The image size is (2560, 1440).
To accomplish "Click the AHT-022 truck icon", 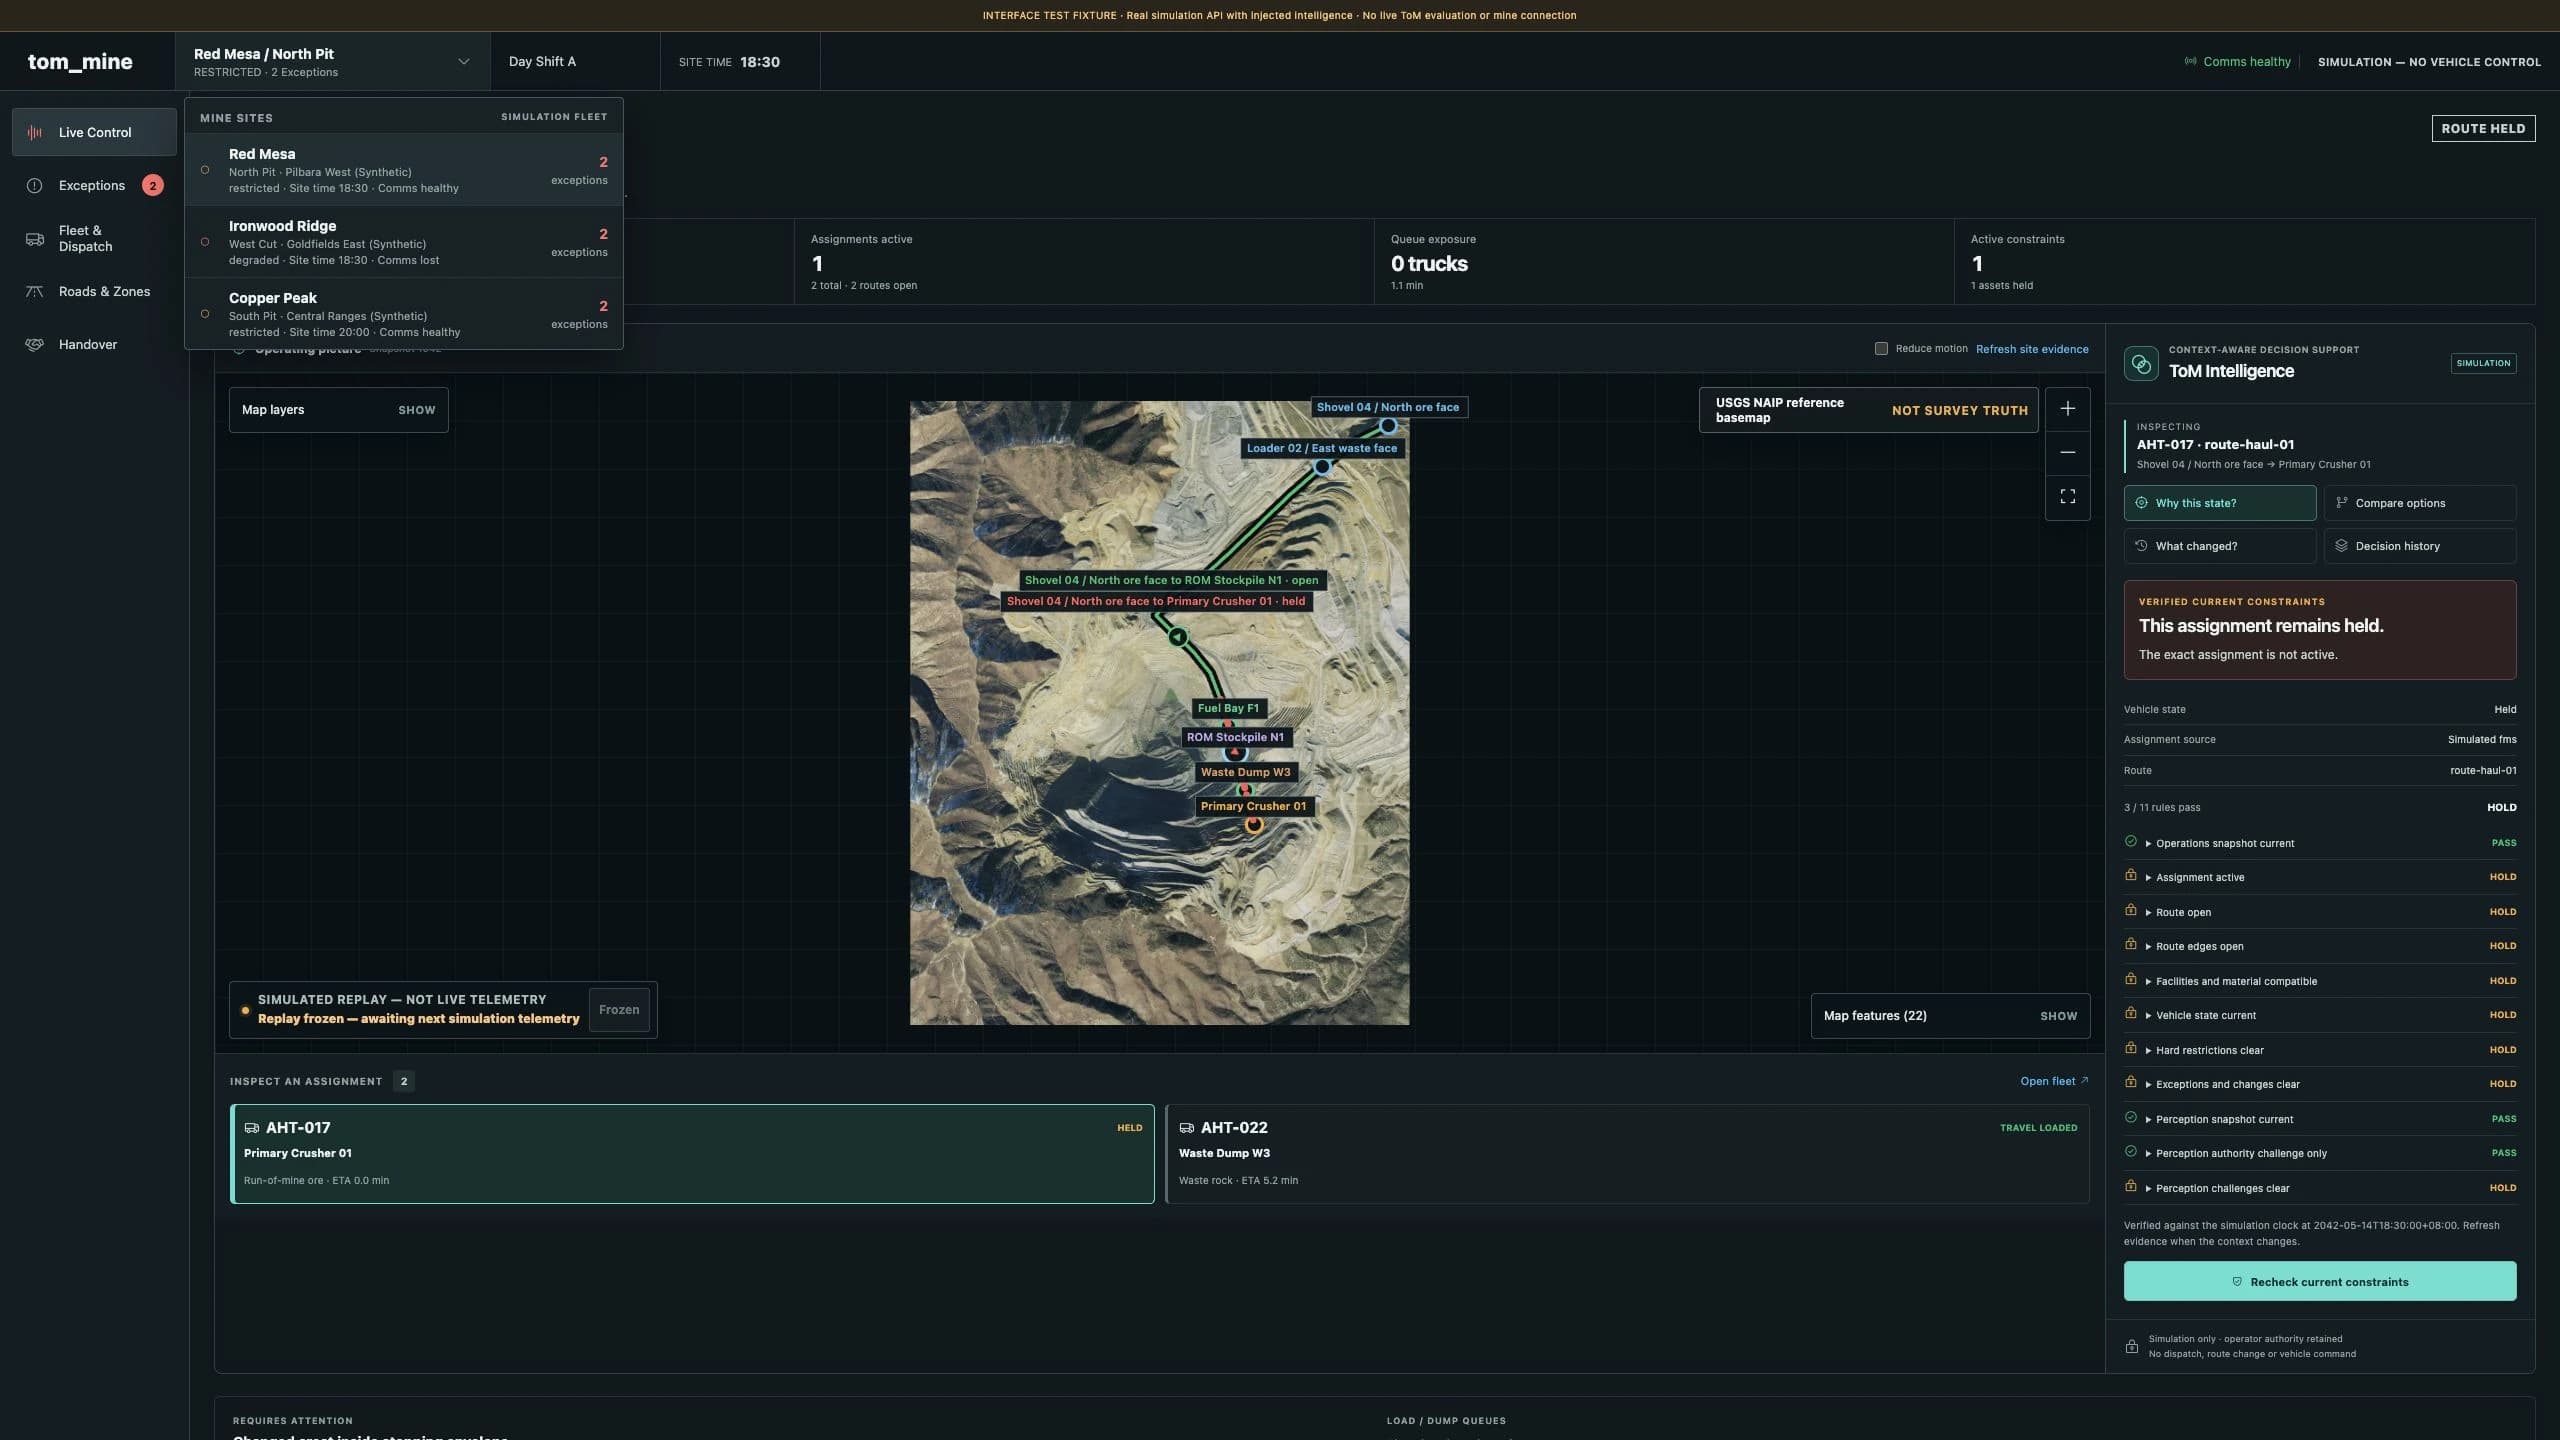I will pos(1187,1128).
